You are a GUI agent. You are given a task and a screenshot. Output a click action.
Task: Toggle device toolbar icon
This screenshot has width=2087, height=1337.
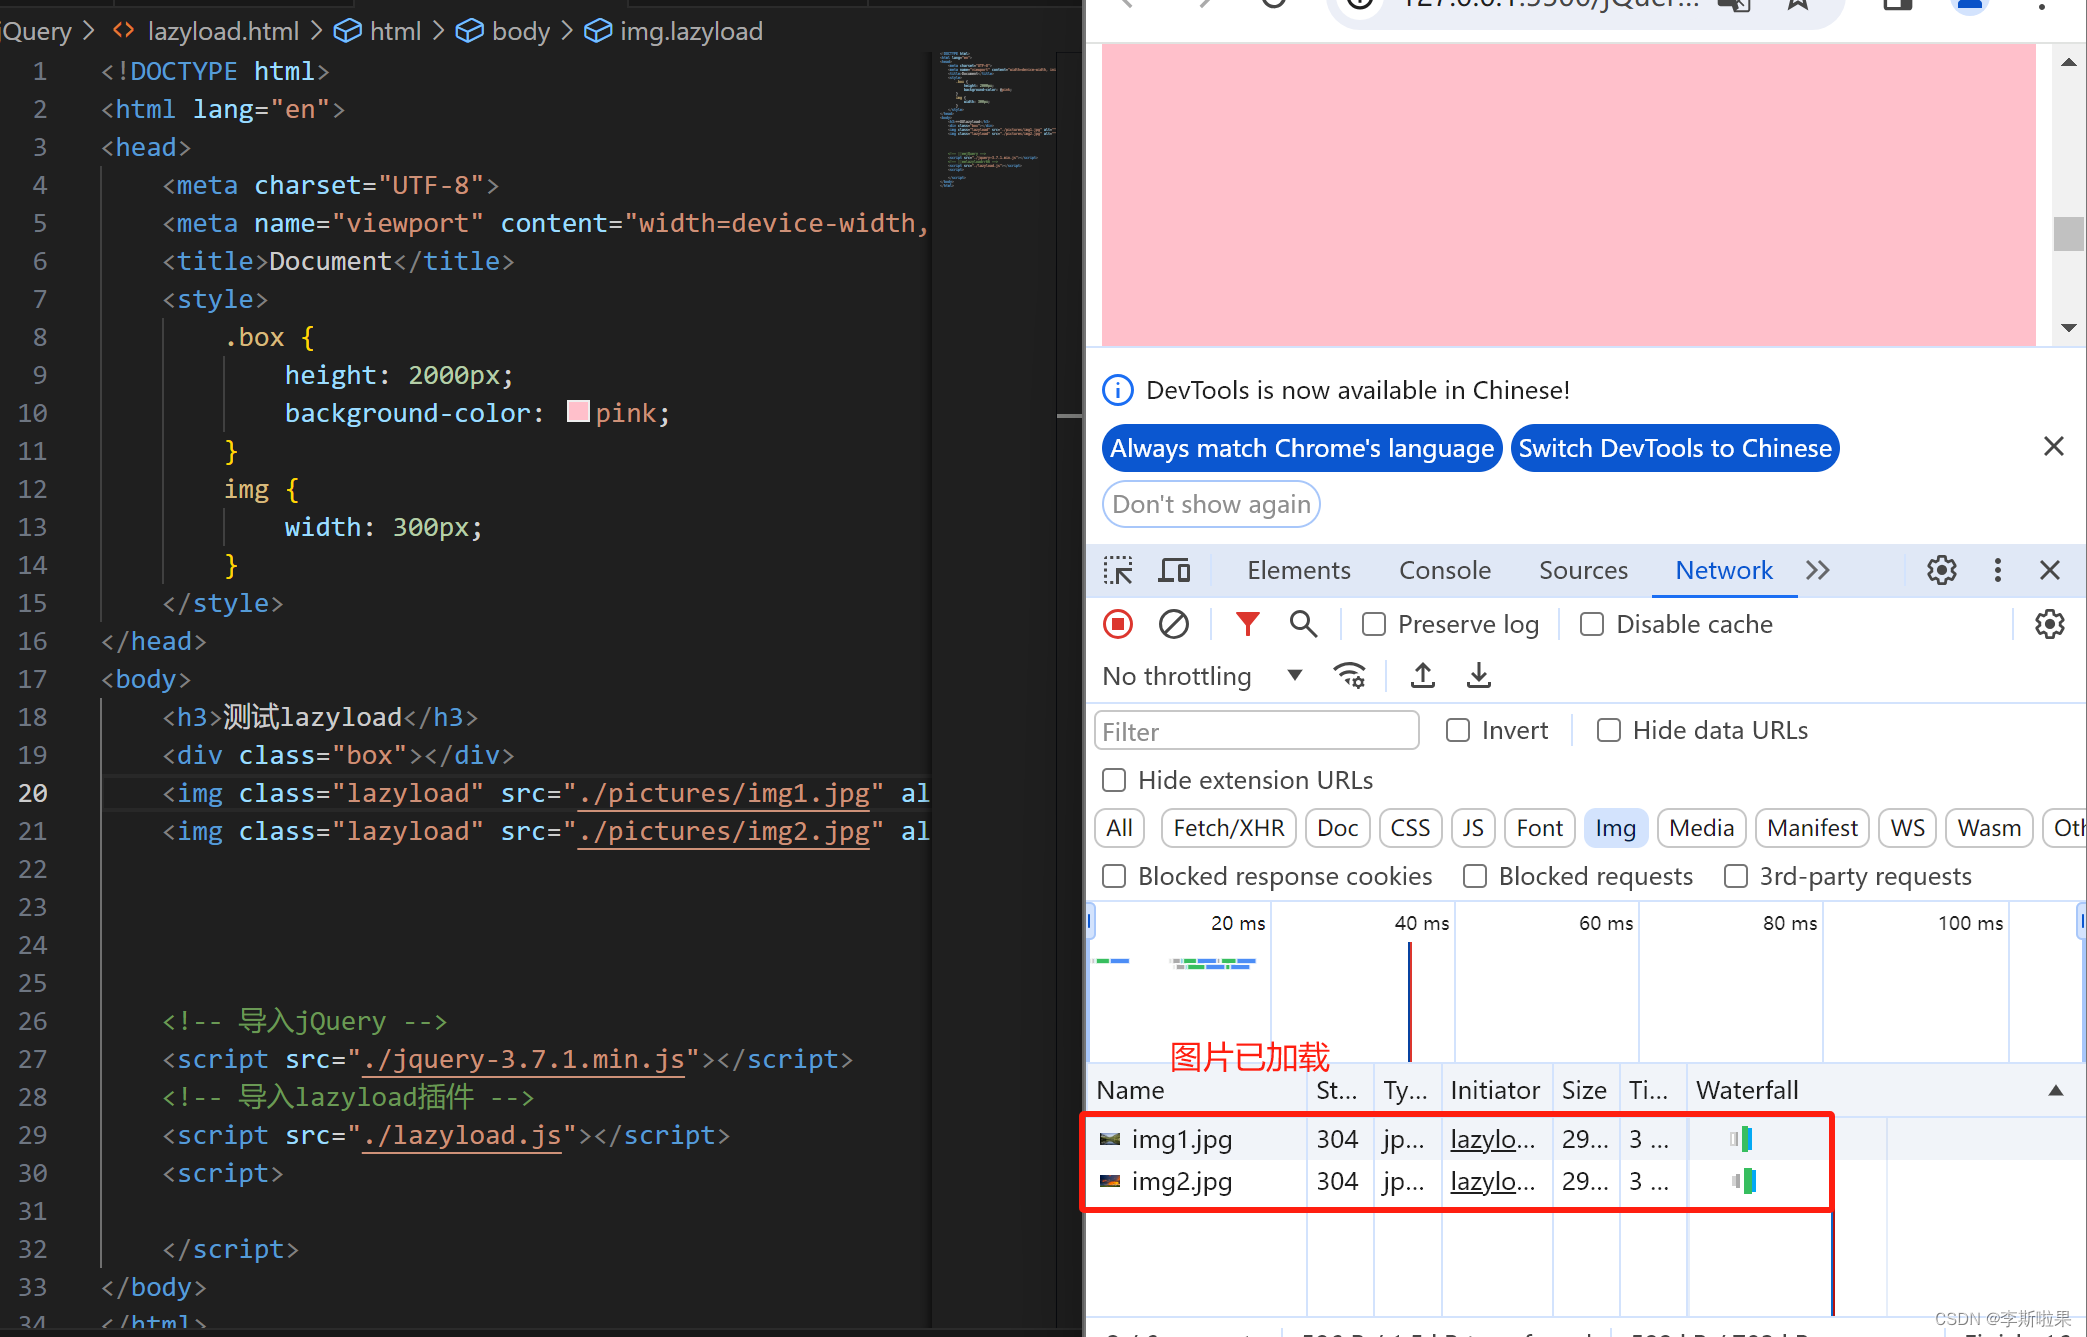tap(1174, 570)
